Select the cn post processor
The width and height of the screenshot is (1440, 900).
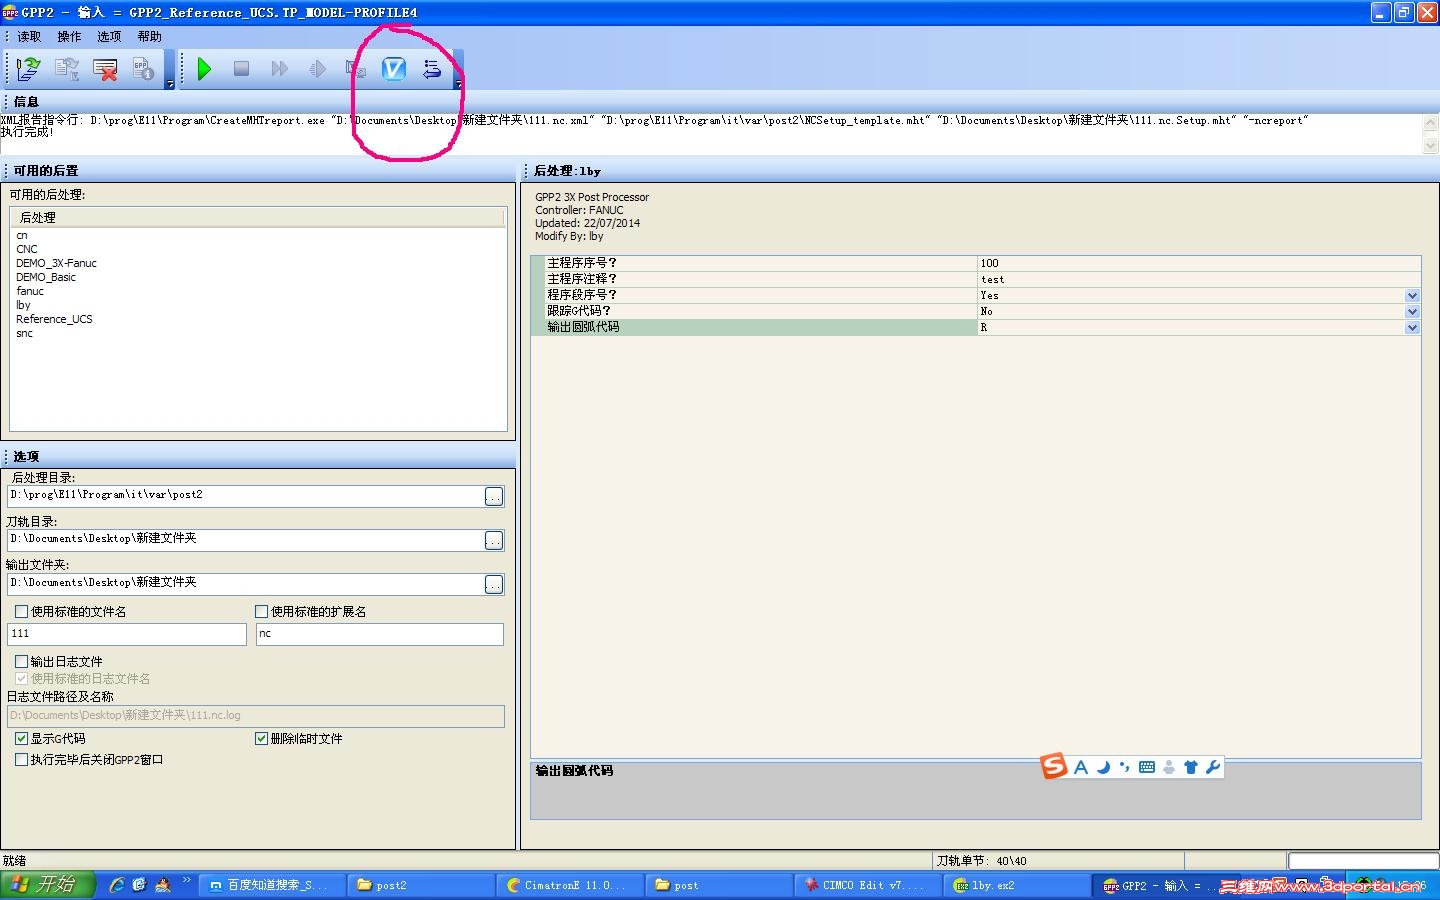tap(22, 235)
